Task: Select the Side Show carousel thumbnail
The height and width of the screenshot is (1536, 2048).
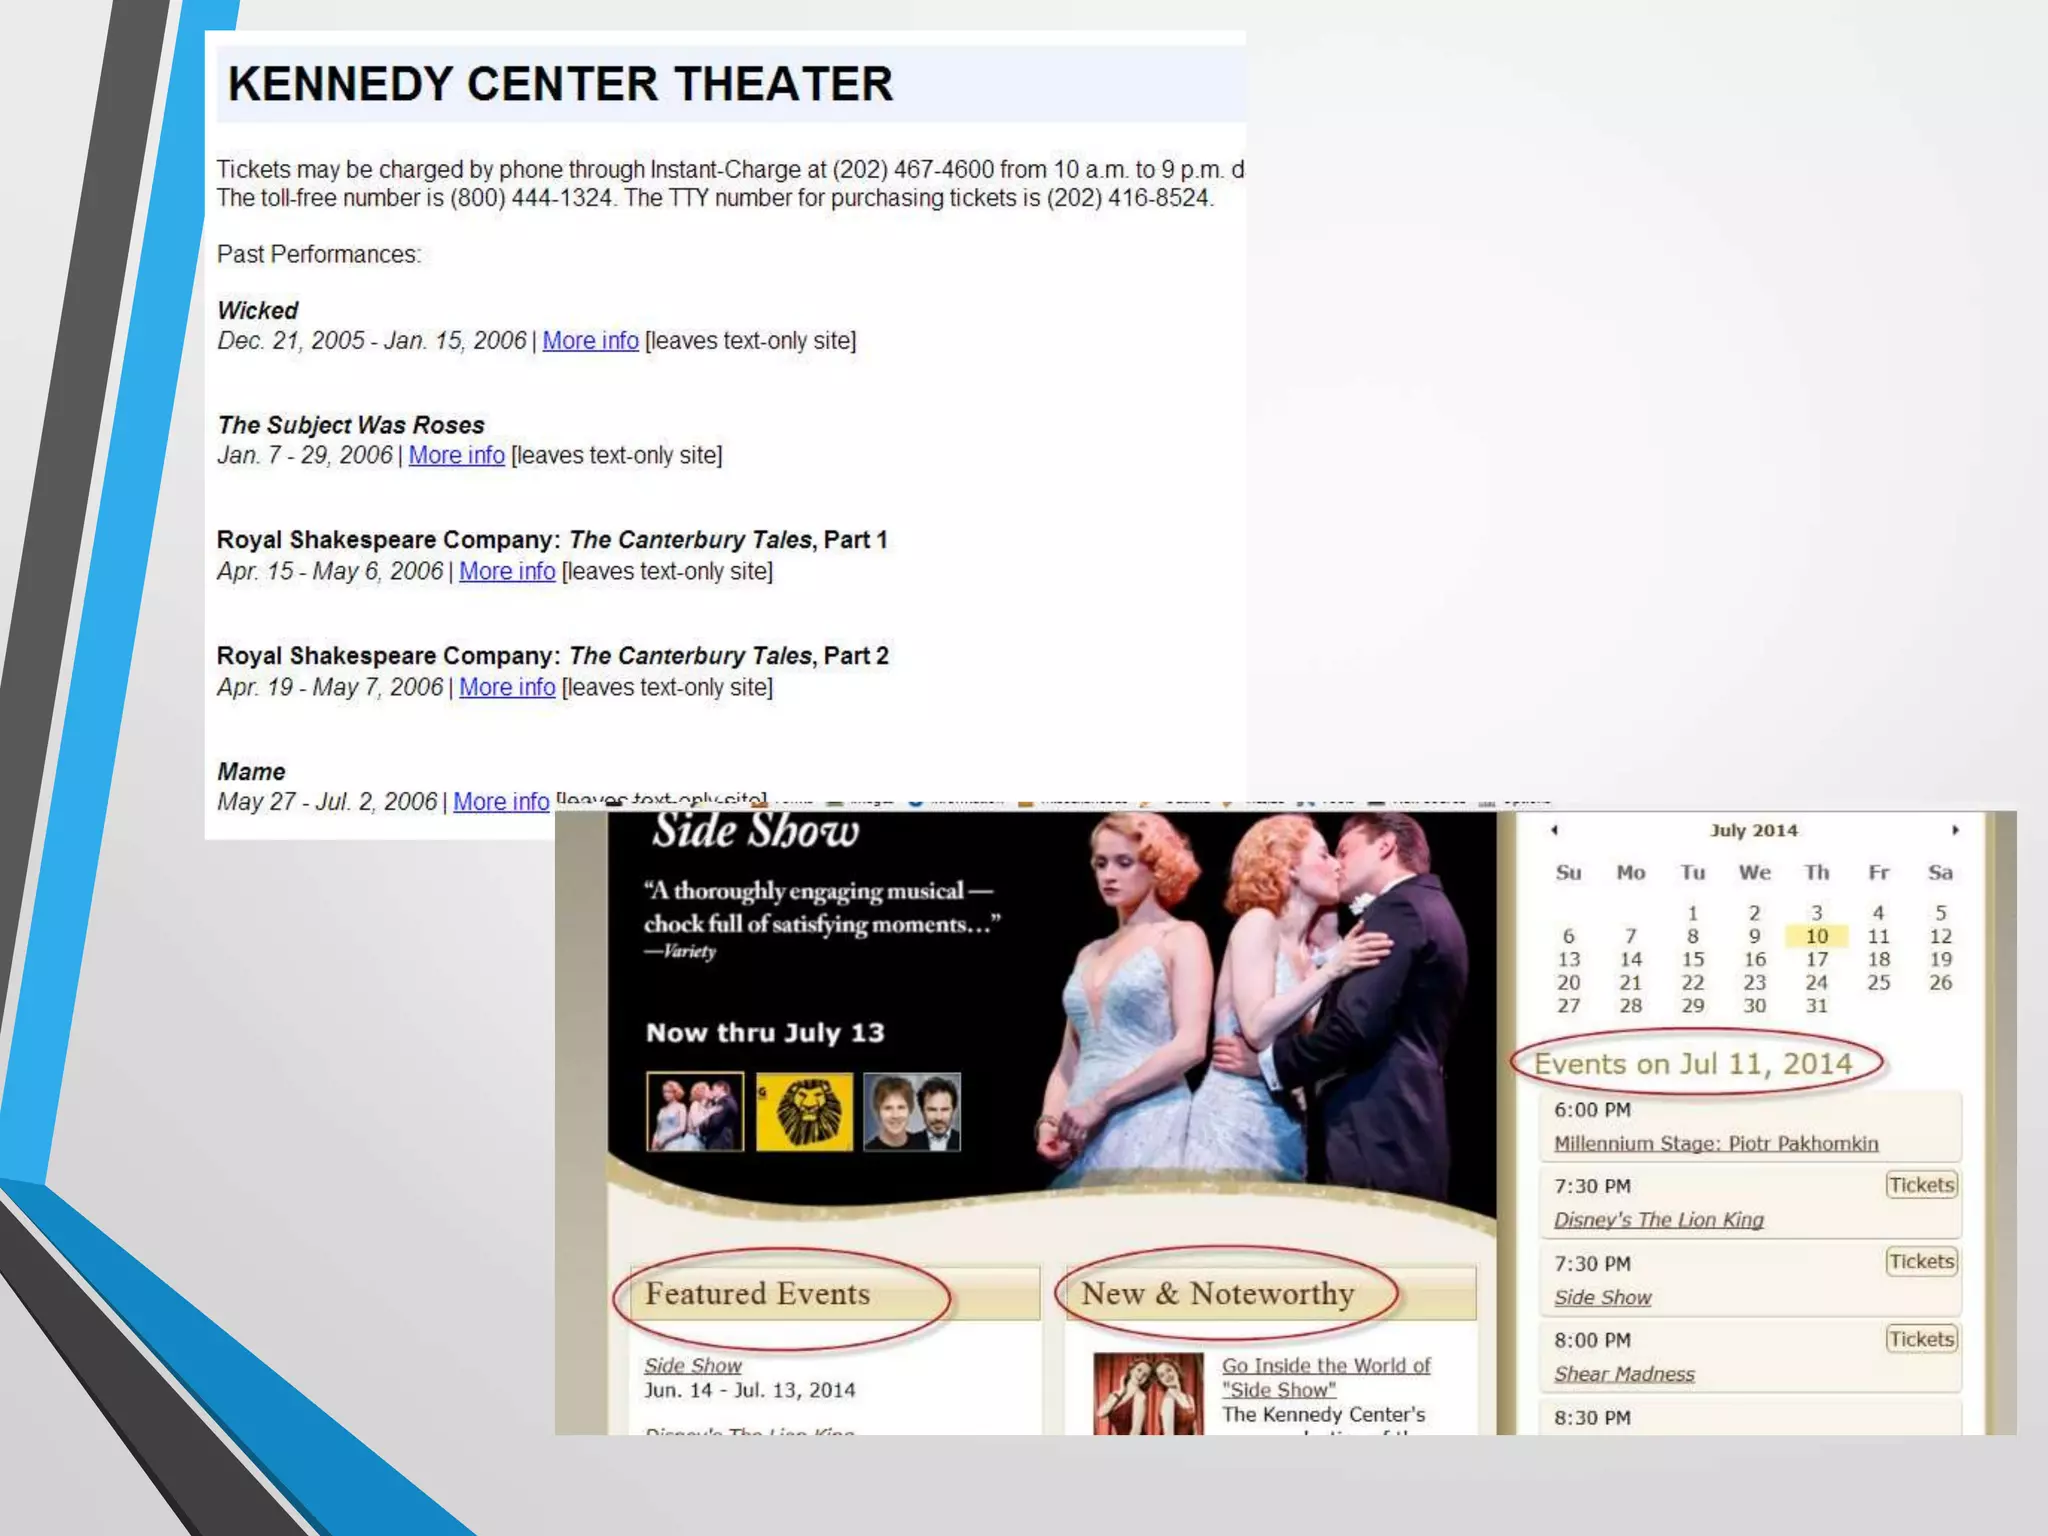Action: [x=695, y=1112]
